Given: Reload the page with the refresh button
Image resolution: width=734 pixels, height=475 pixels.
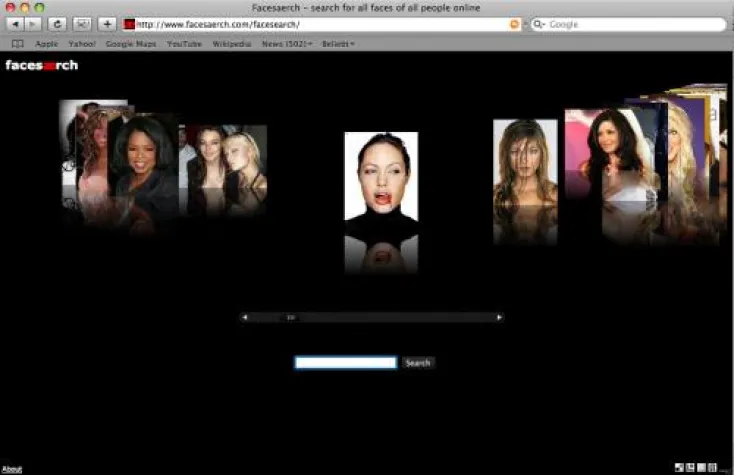Looking at the screenshot, I should click(58, 24).
